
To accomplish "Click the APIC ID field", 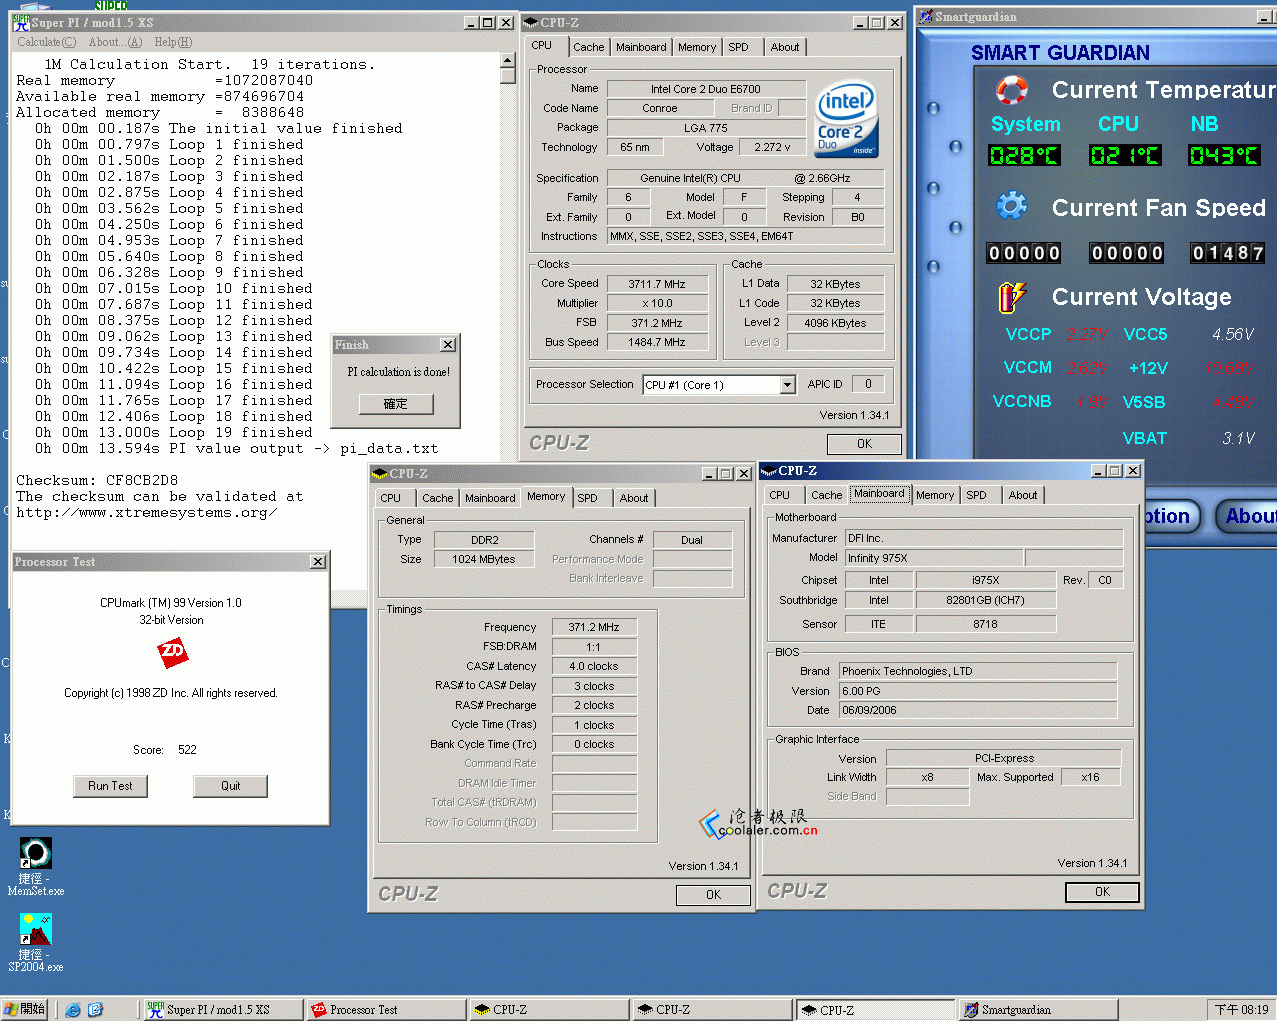I will tap(868, 384).
